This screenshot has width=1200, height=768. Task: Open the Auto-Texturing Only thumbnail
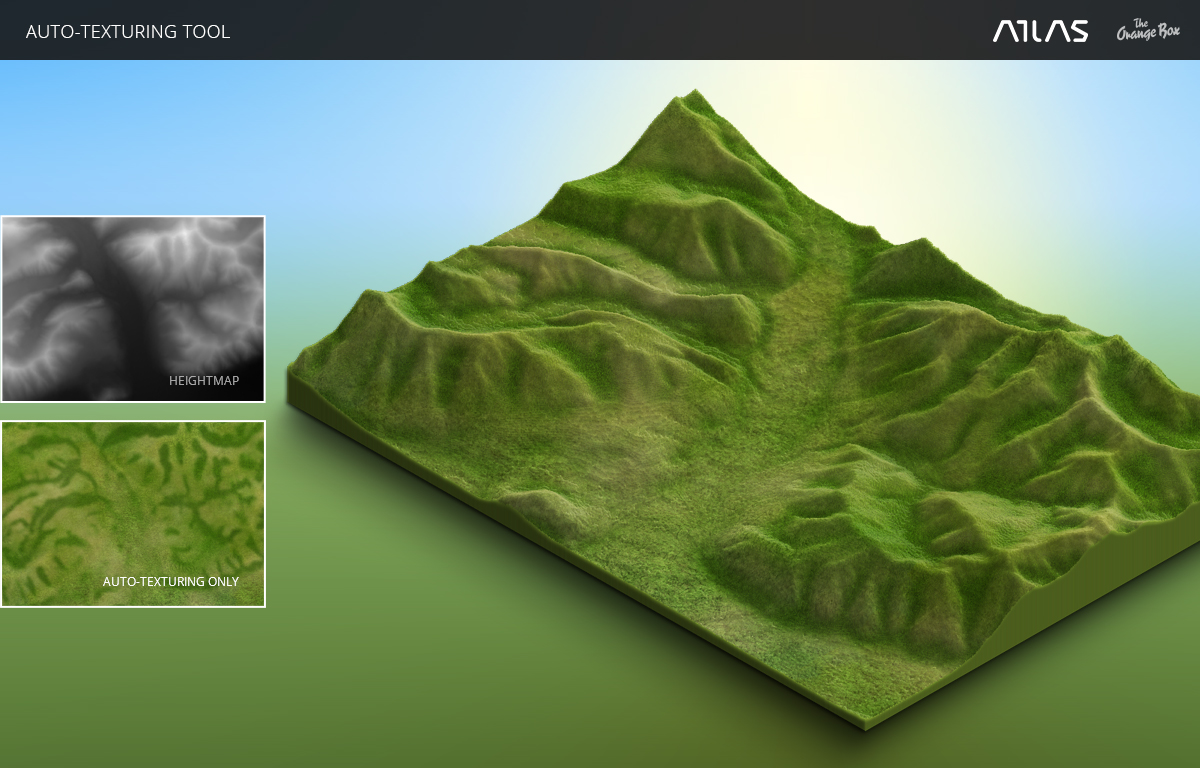click(x=132, y=514)
